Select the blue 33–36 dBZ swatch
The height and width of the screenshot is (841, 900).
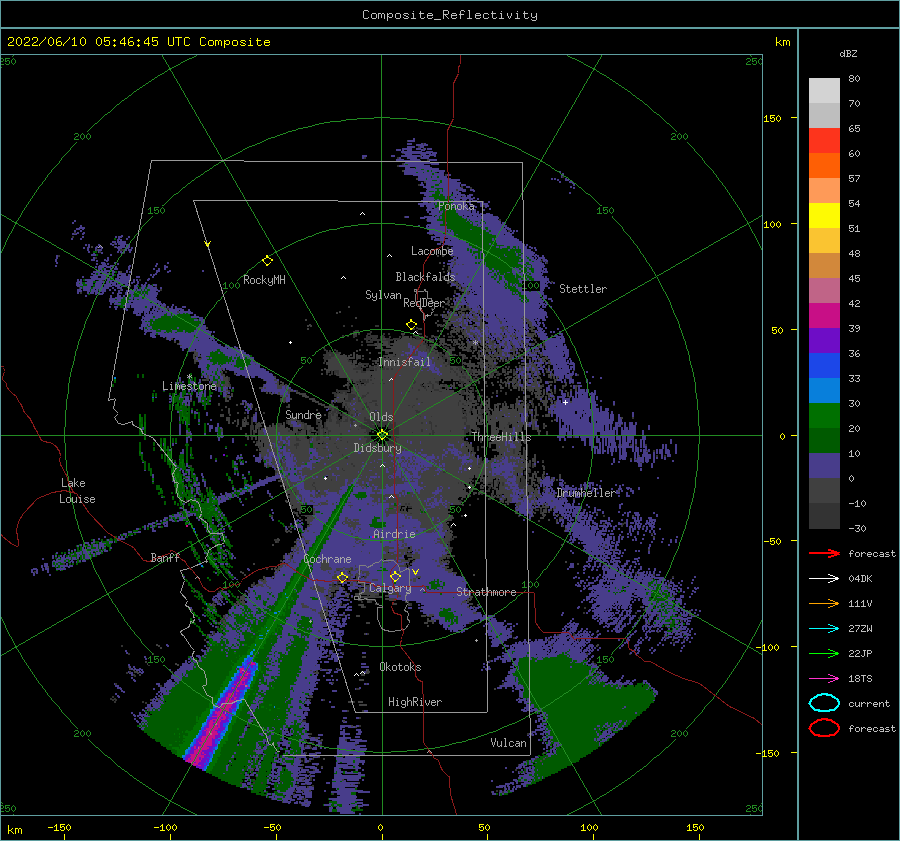click(x=824, y=366)
